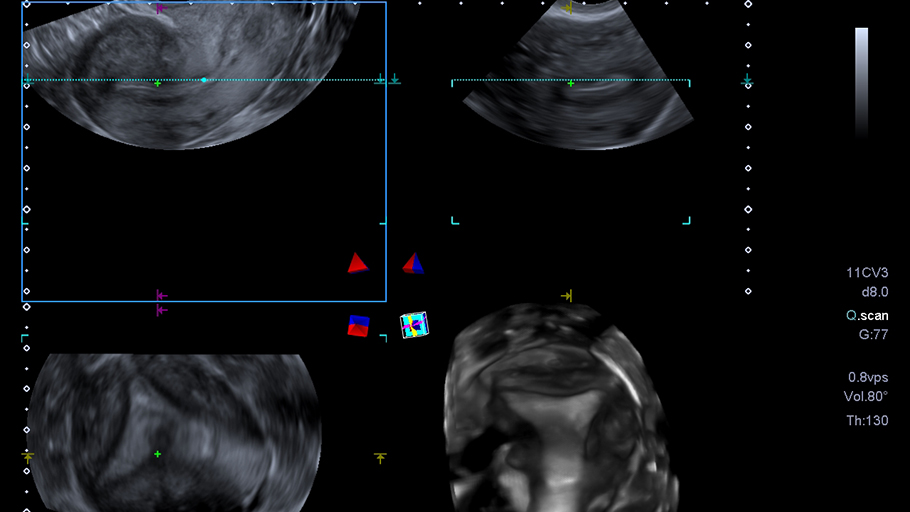Click the red and blue pyramid orientation icon
910x512 pixels.
413,263
